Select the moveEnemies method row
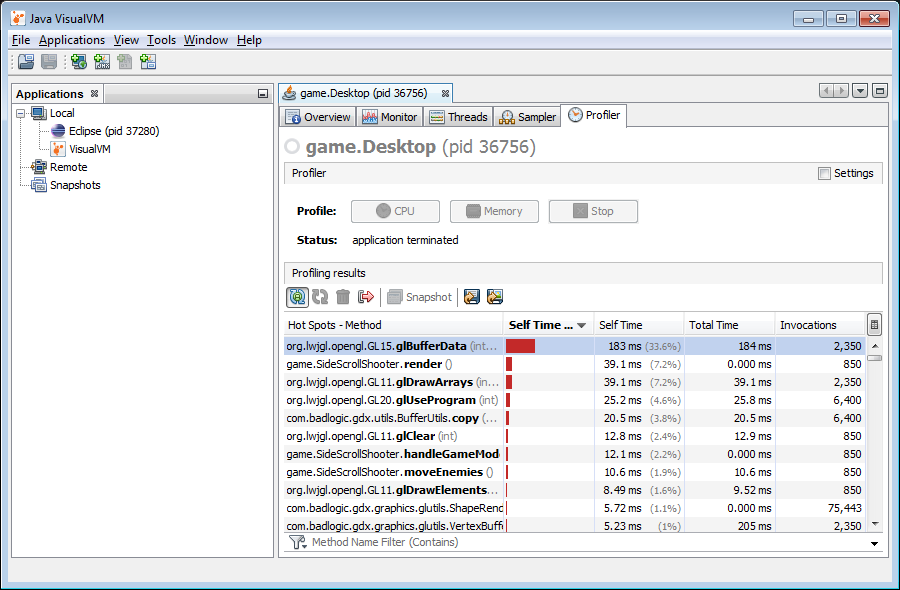The height and width of the screenshot is (590, 900). click(x=575, y=472)
